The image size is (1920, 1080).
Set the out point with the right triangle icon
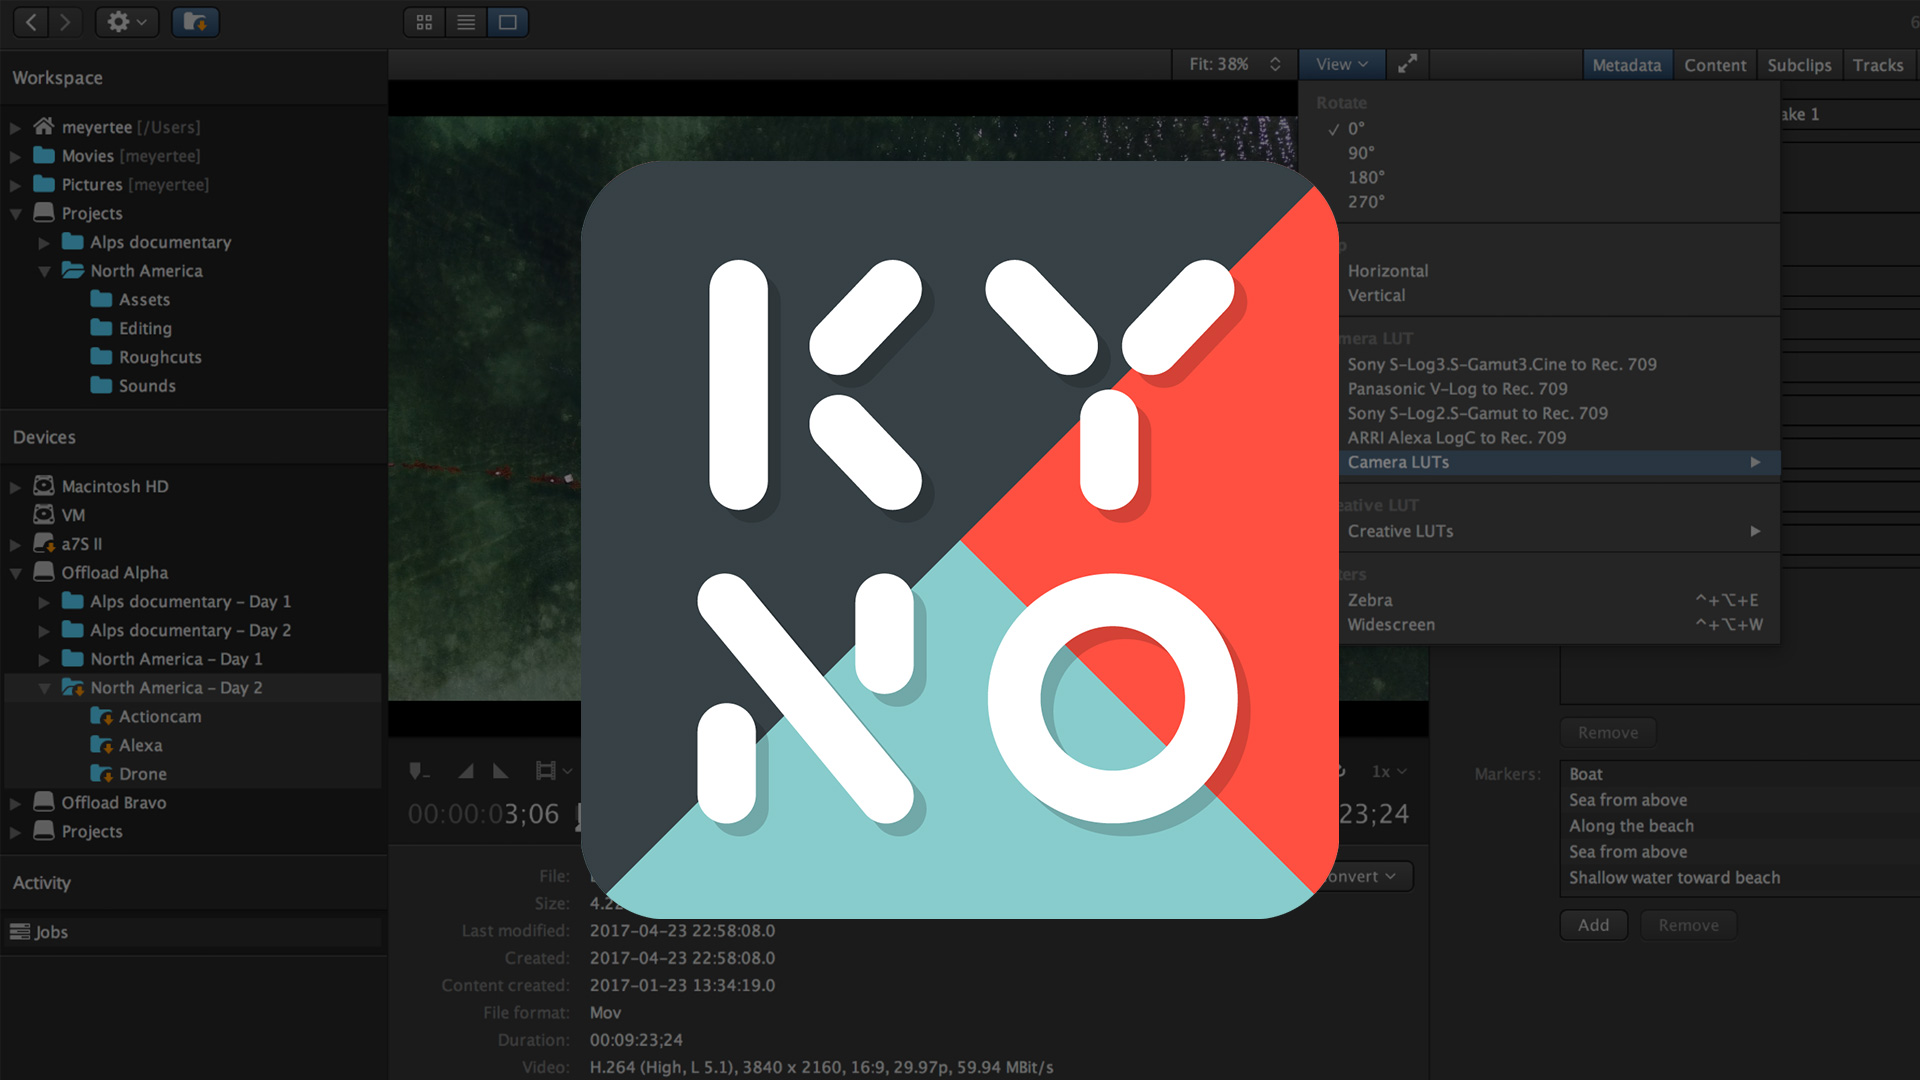501,771
